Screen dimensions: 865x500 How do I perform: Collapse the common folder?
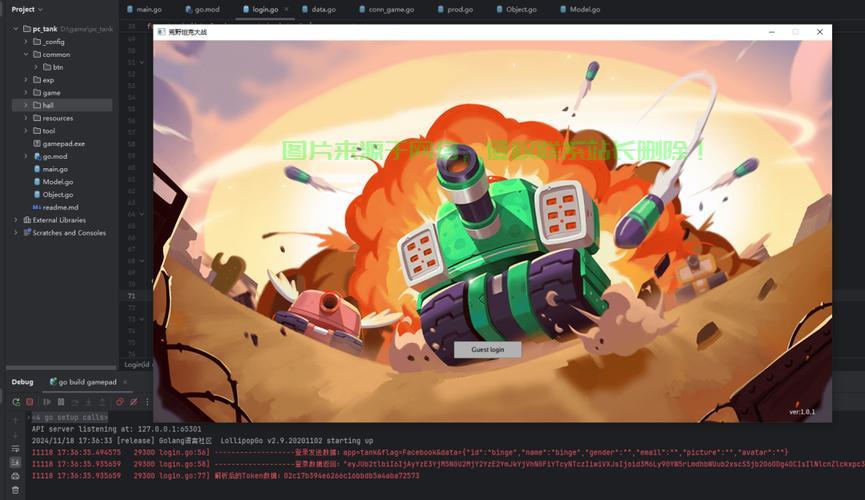click(x=25, y=54)
